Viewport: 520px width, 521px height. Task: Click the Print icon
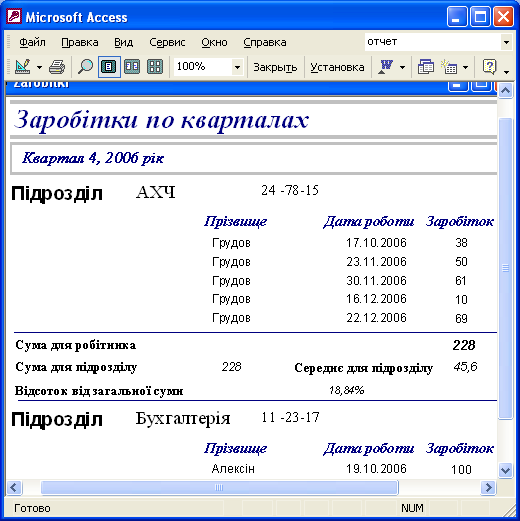click(57, 67)
